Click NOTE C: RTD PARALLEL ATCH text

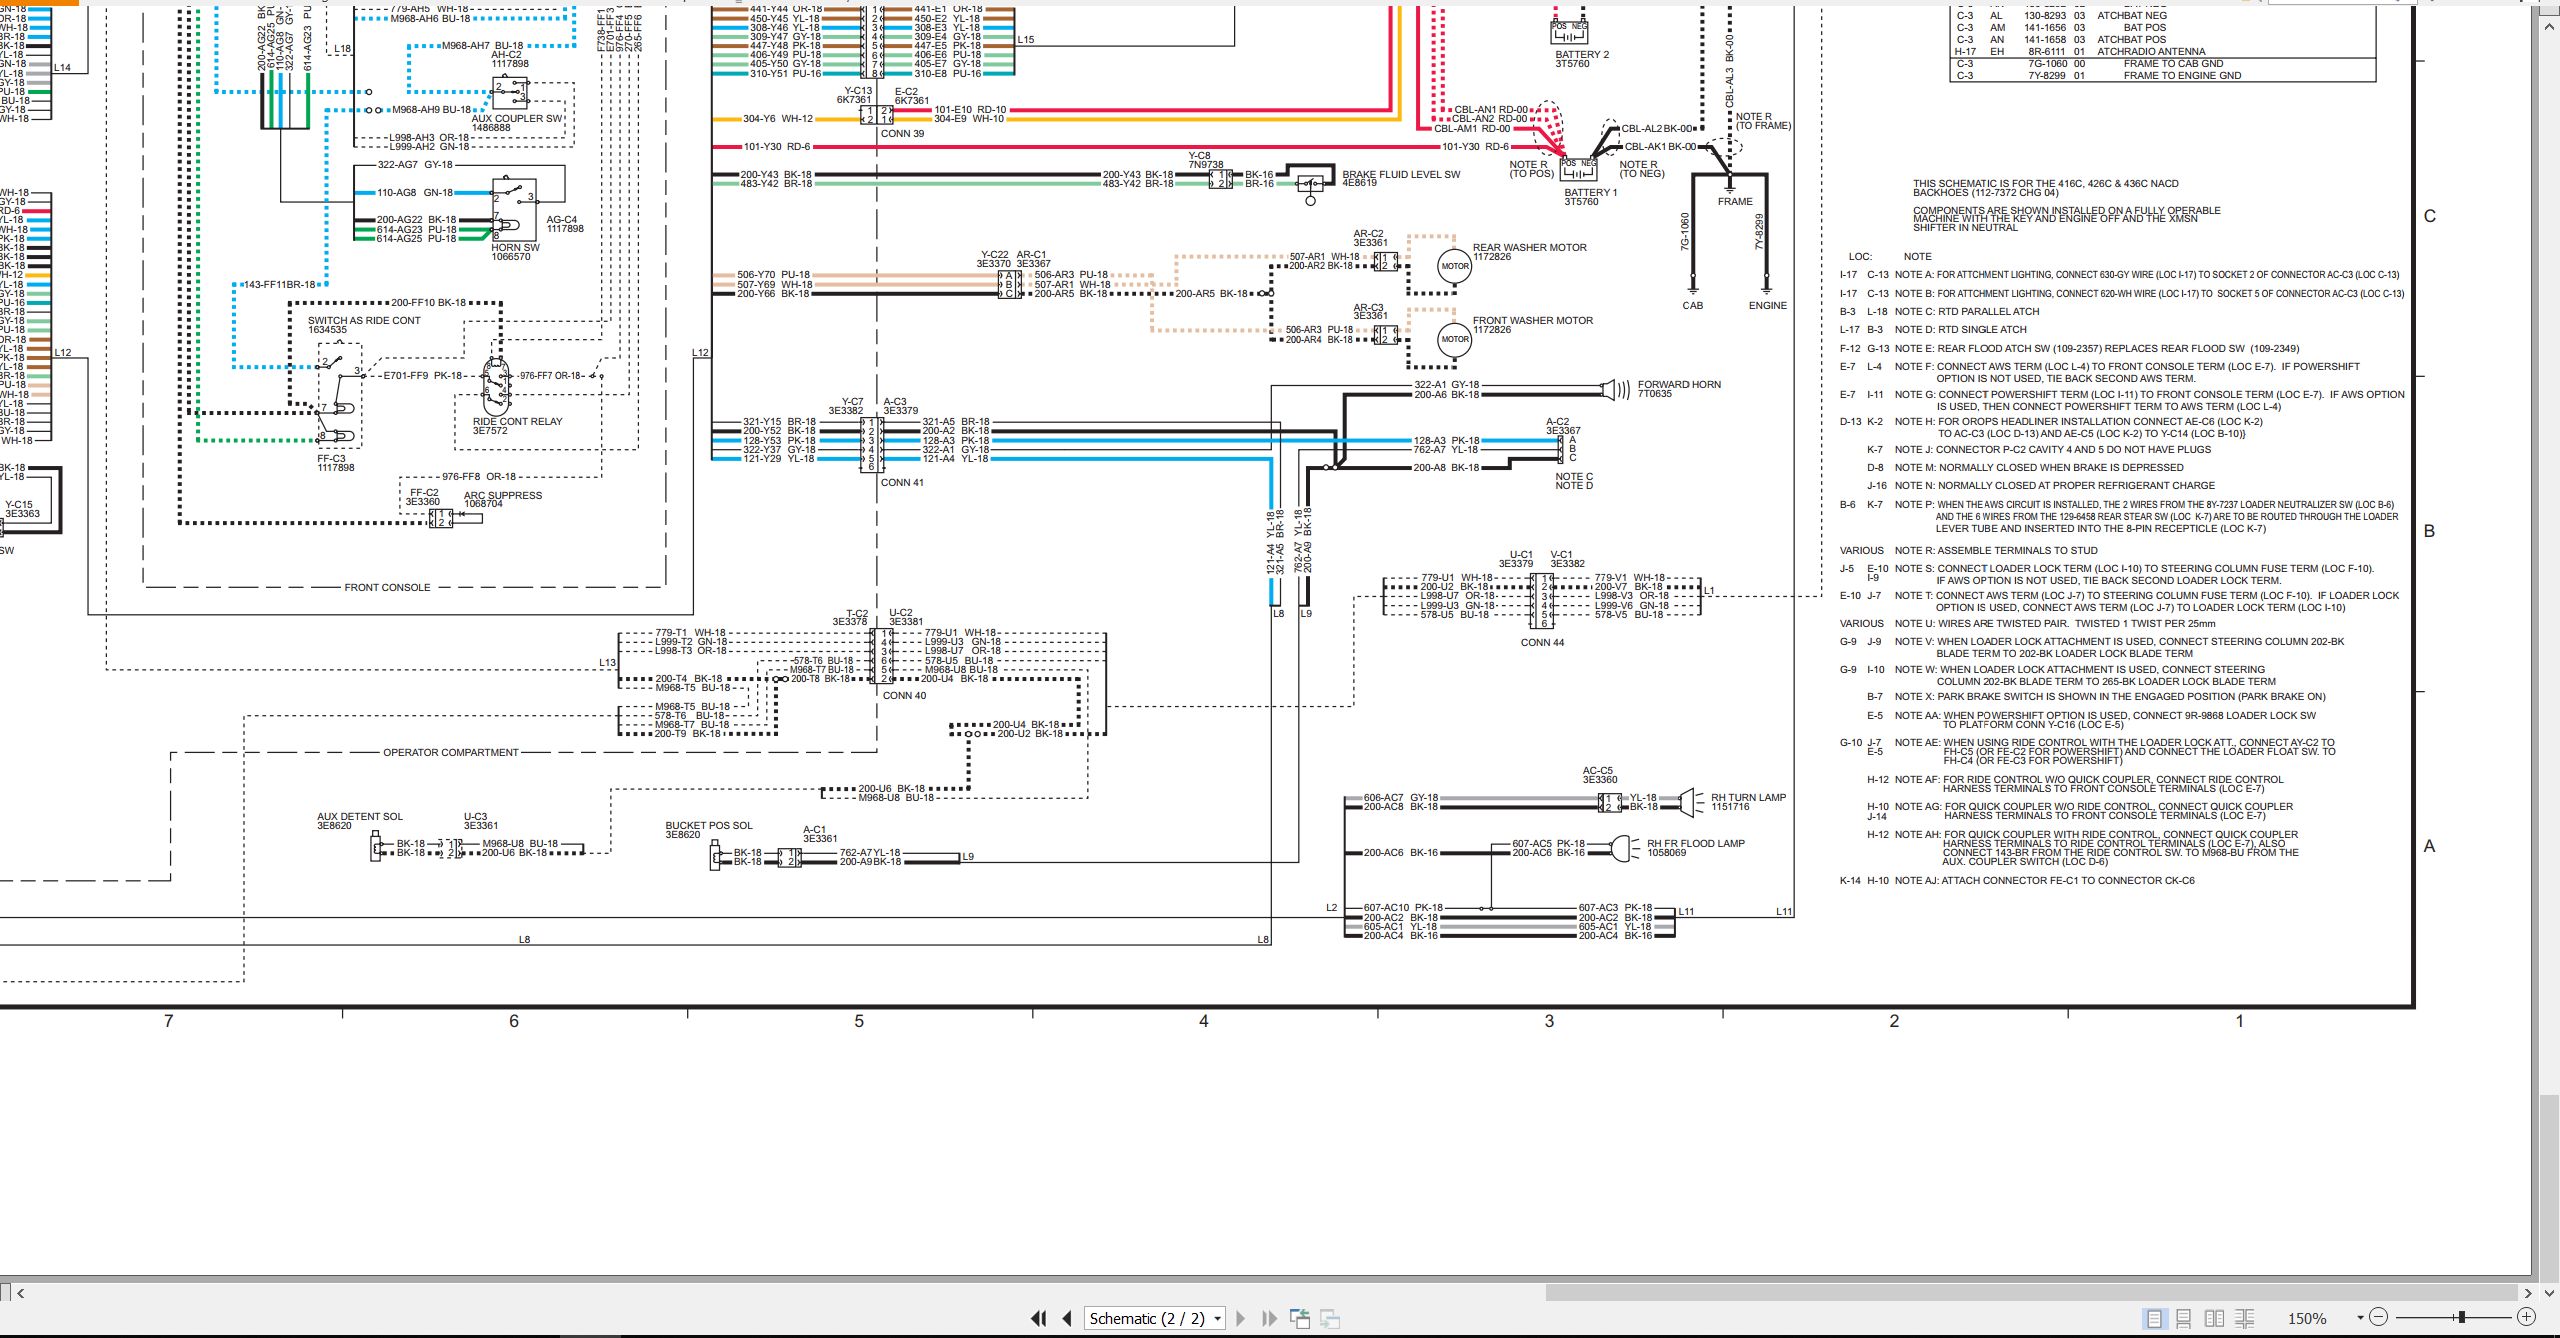tap(1966, 312)
